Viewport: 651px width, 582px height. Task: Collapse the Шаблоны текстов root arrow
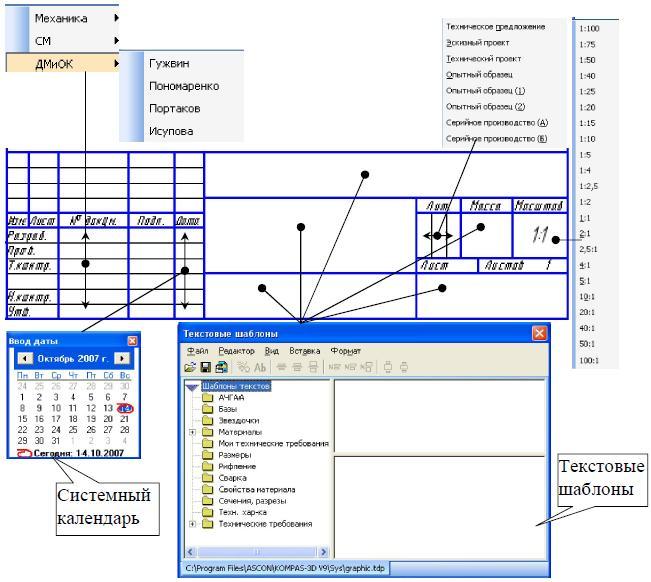click(192, 387)
